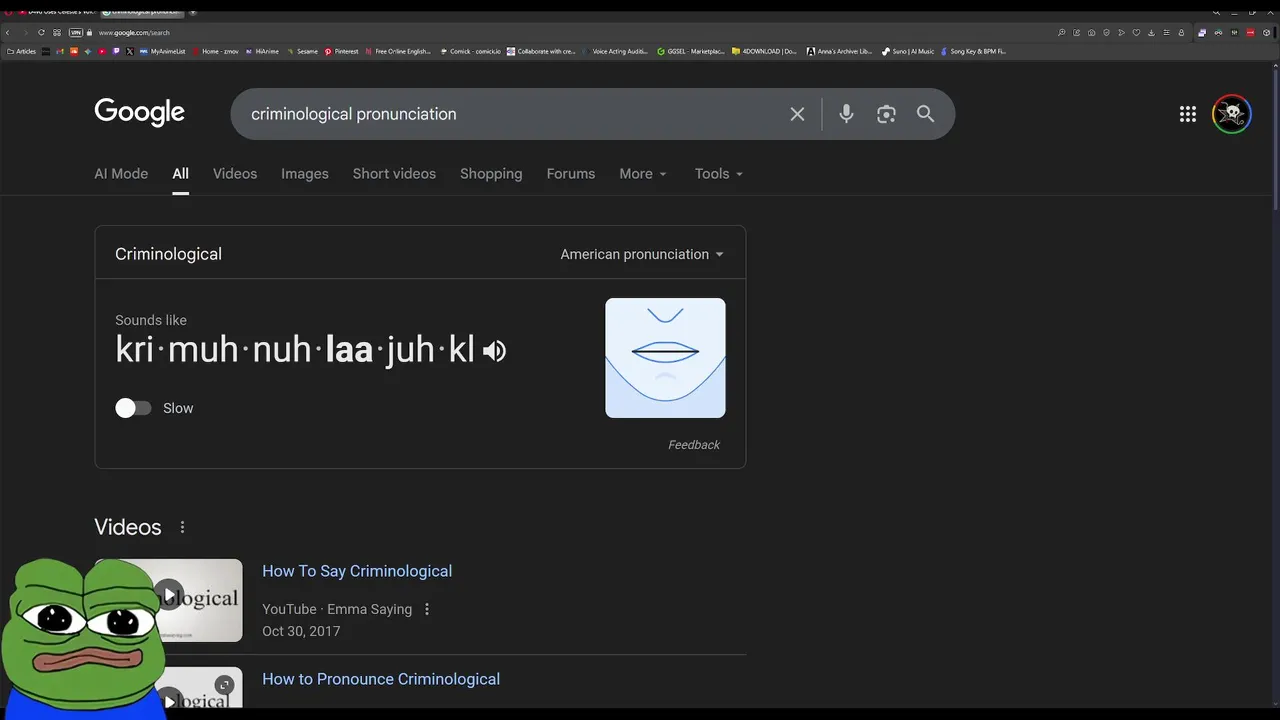Image resolution: width=1280 pixels, height=720 pixels.
Task: Open the Suno AI Music bookmark
Action: point(908,51)
